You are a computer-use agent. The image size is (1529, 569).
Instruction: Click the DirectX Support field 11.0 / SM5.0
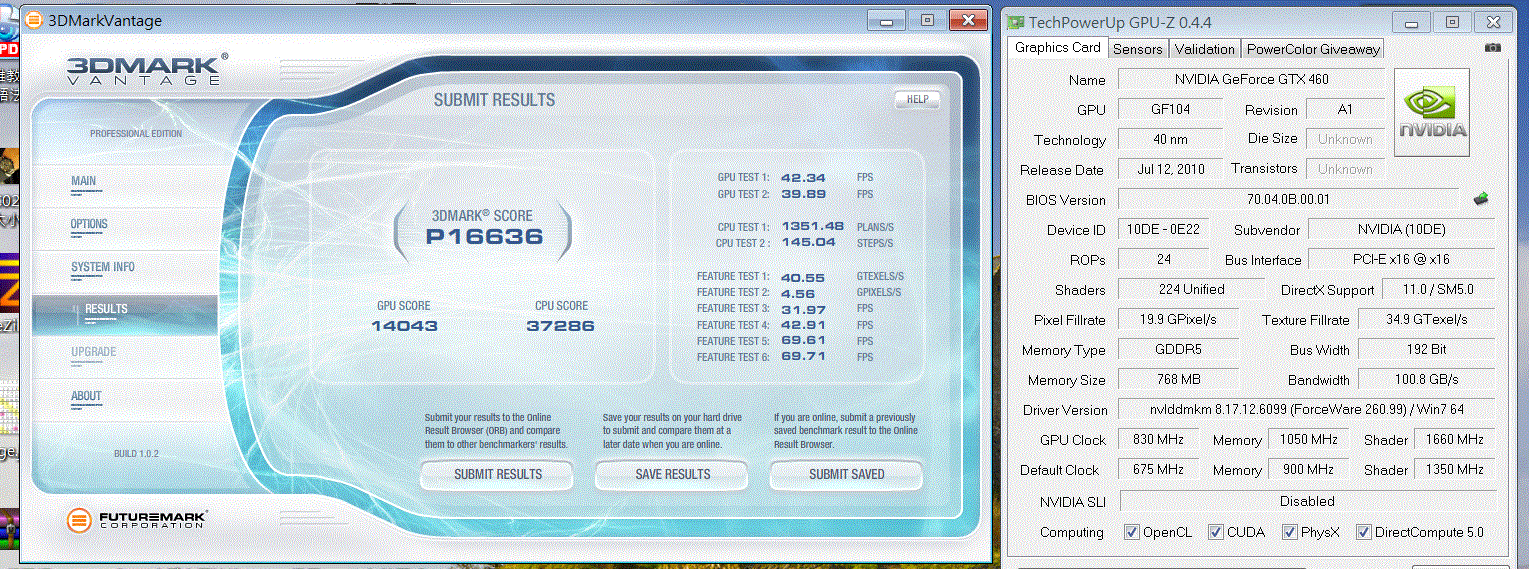coord(1438,289)
